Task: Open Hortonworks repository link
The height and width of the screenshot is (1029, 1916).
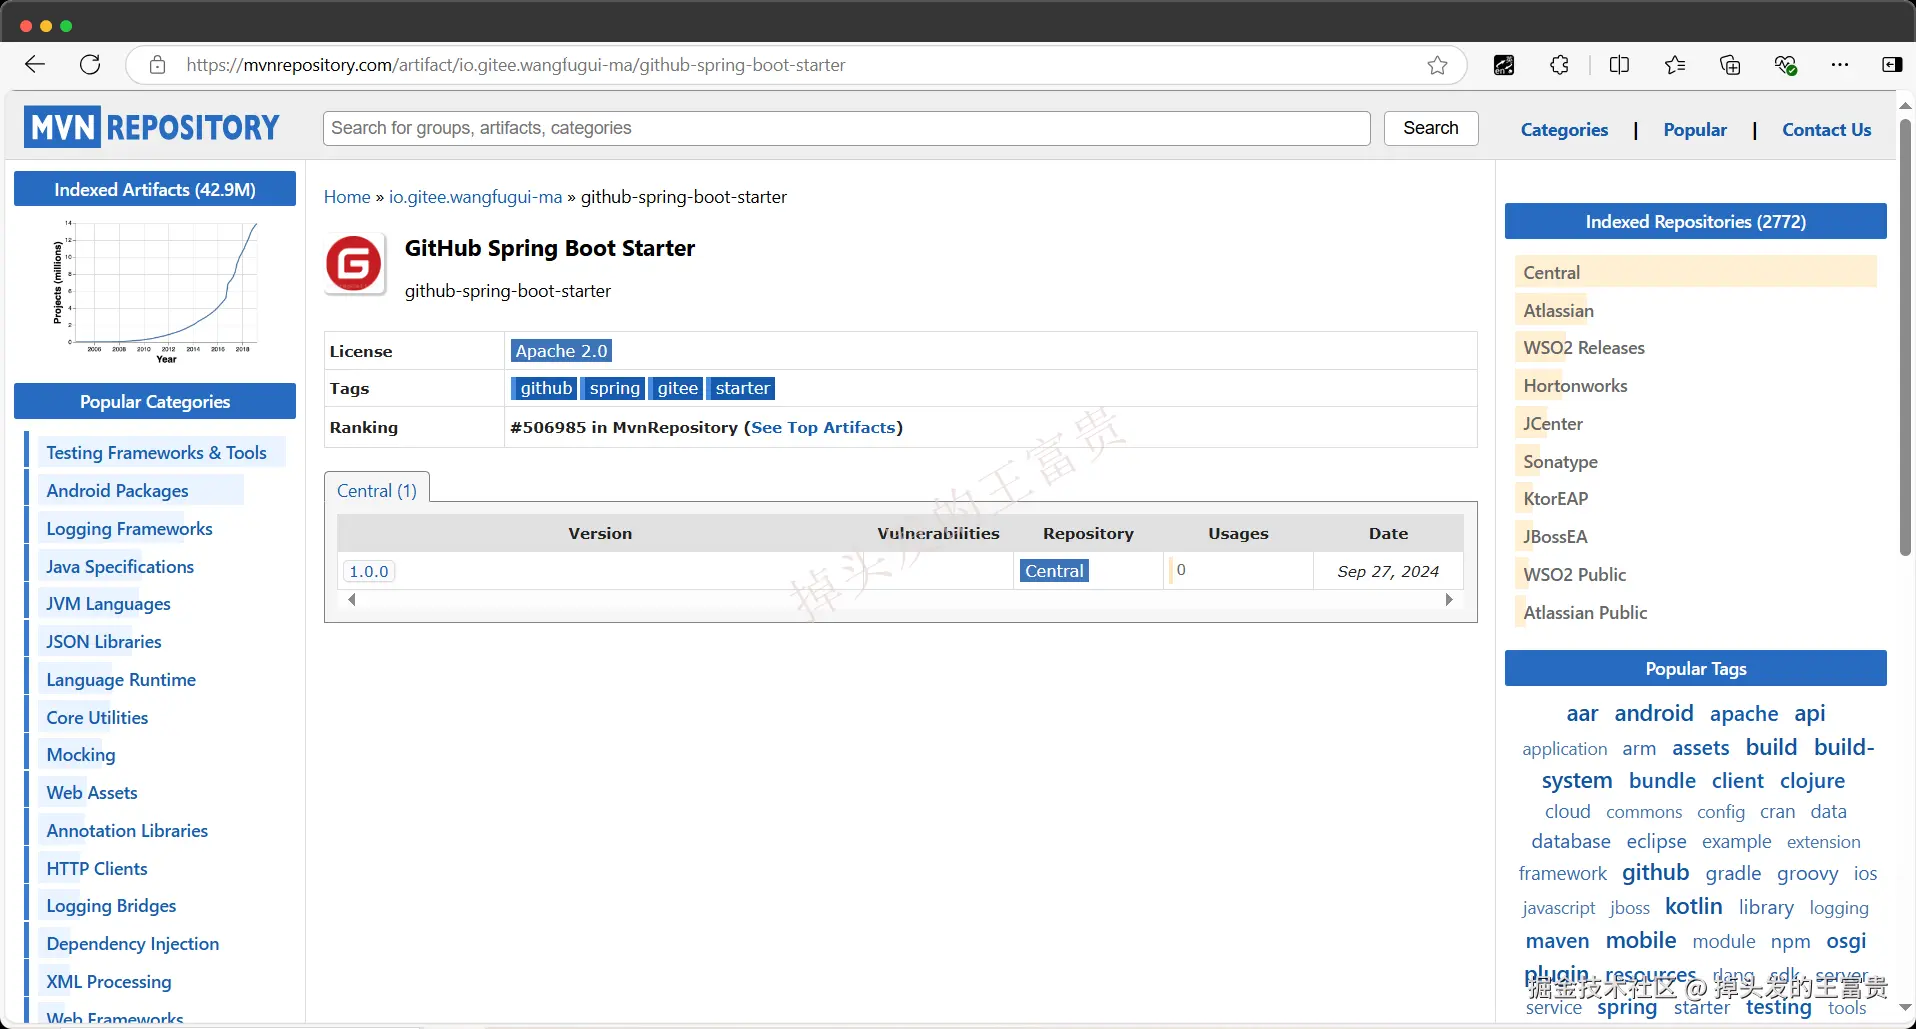Action: point(1575,386)
